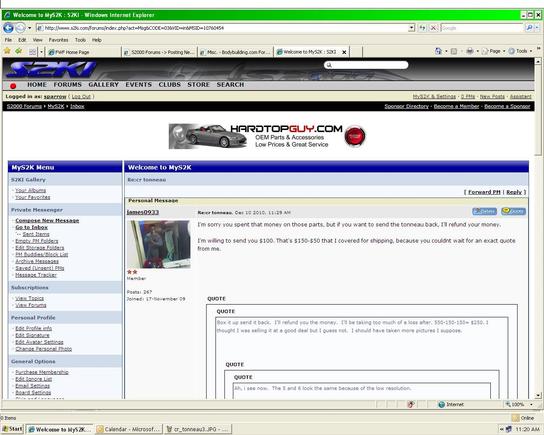Click the S2KI site search field
The width and height of the screenshot is (544, 435).
[x=366, y=65]
